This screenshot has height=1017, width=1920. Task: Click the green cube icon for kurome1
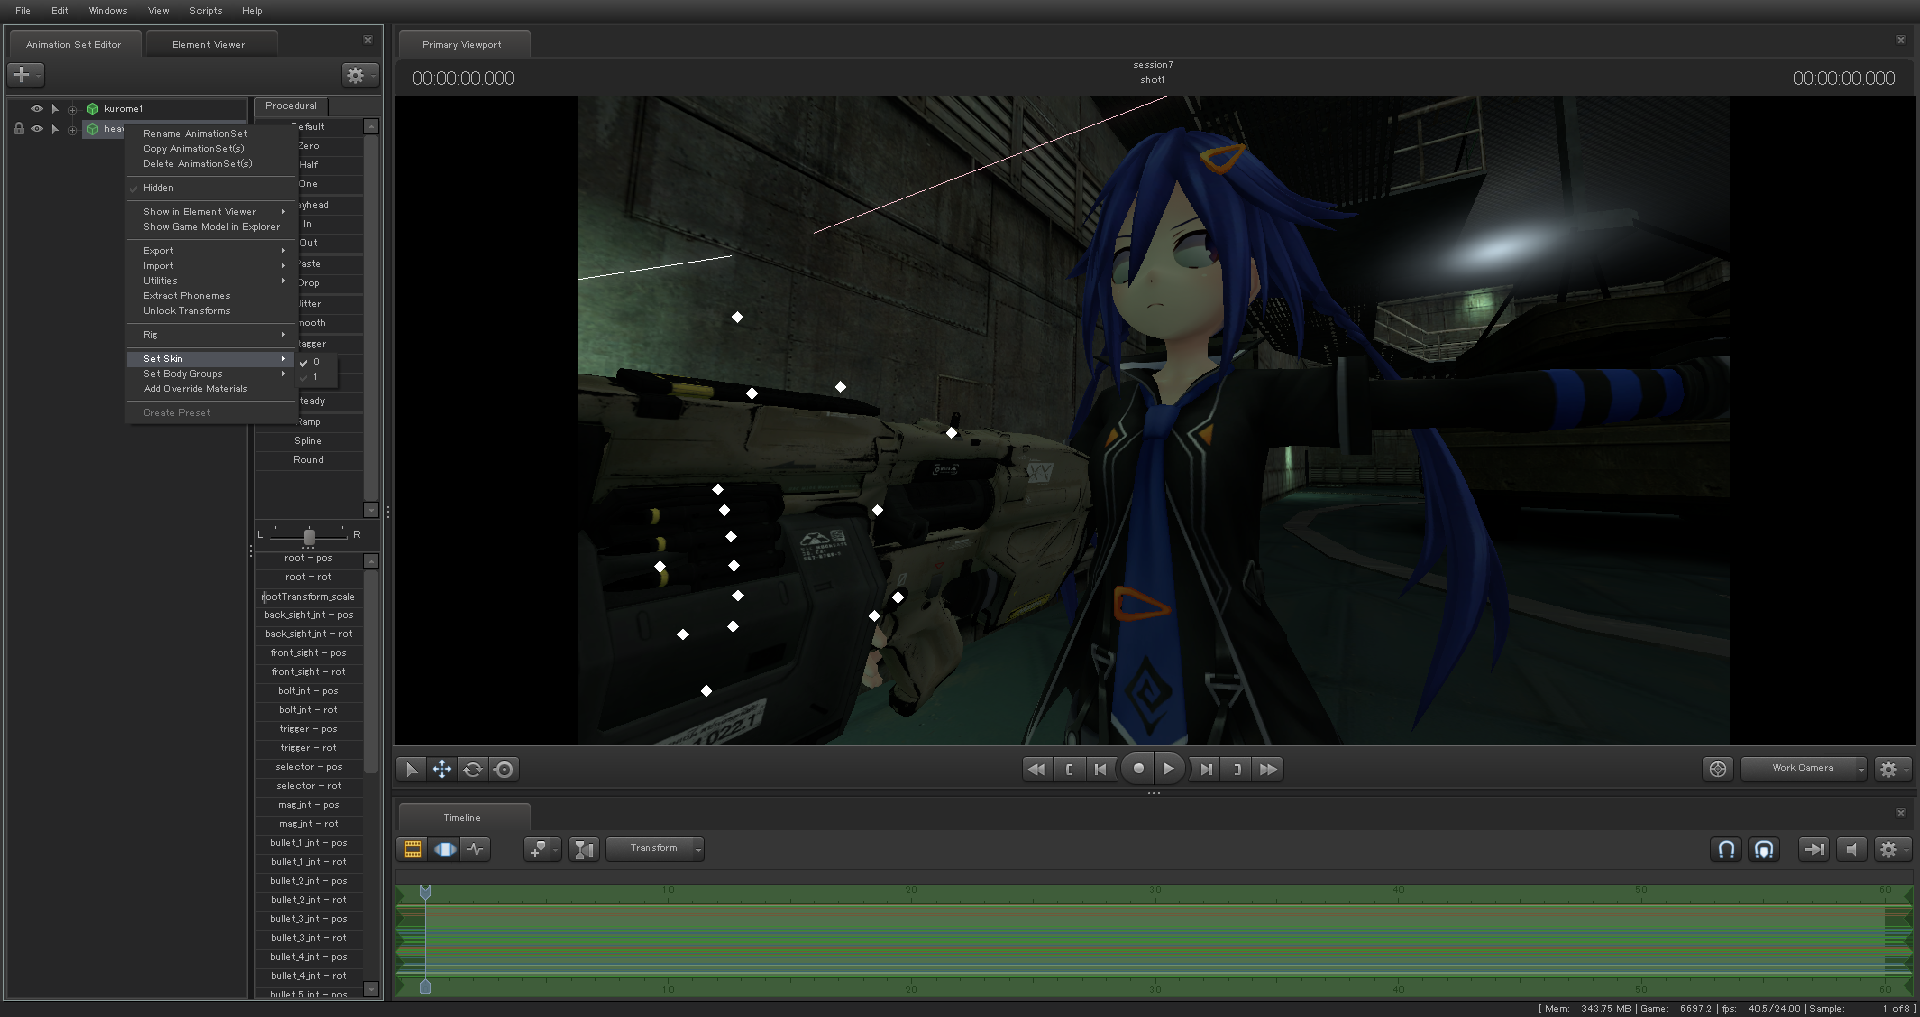(92, 109)
